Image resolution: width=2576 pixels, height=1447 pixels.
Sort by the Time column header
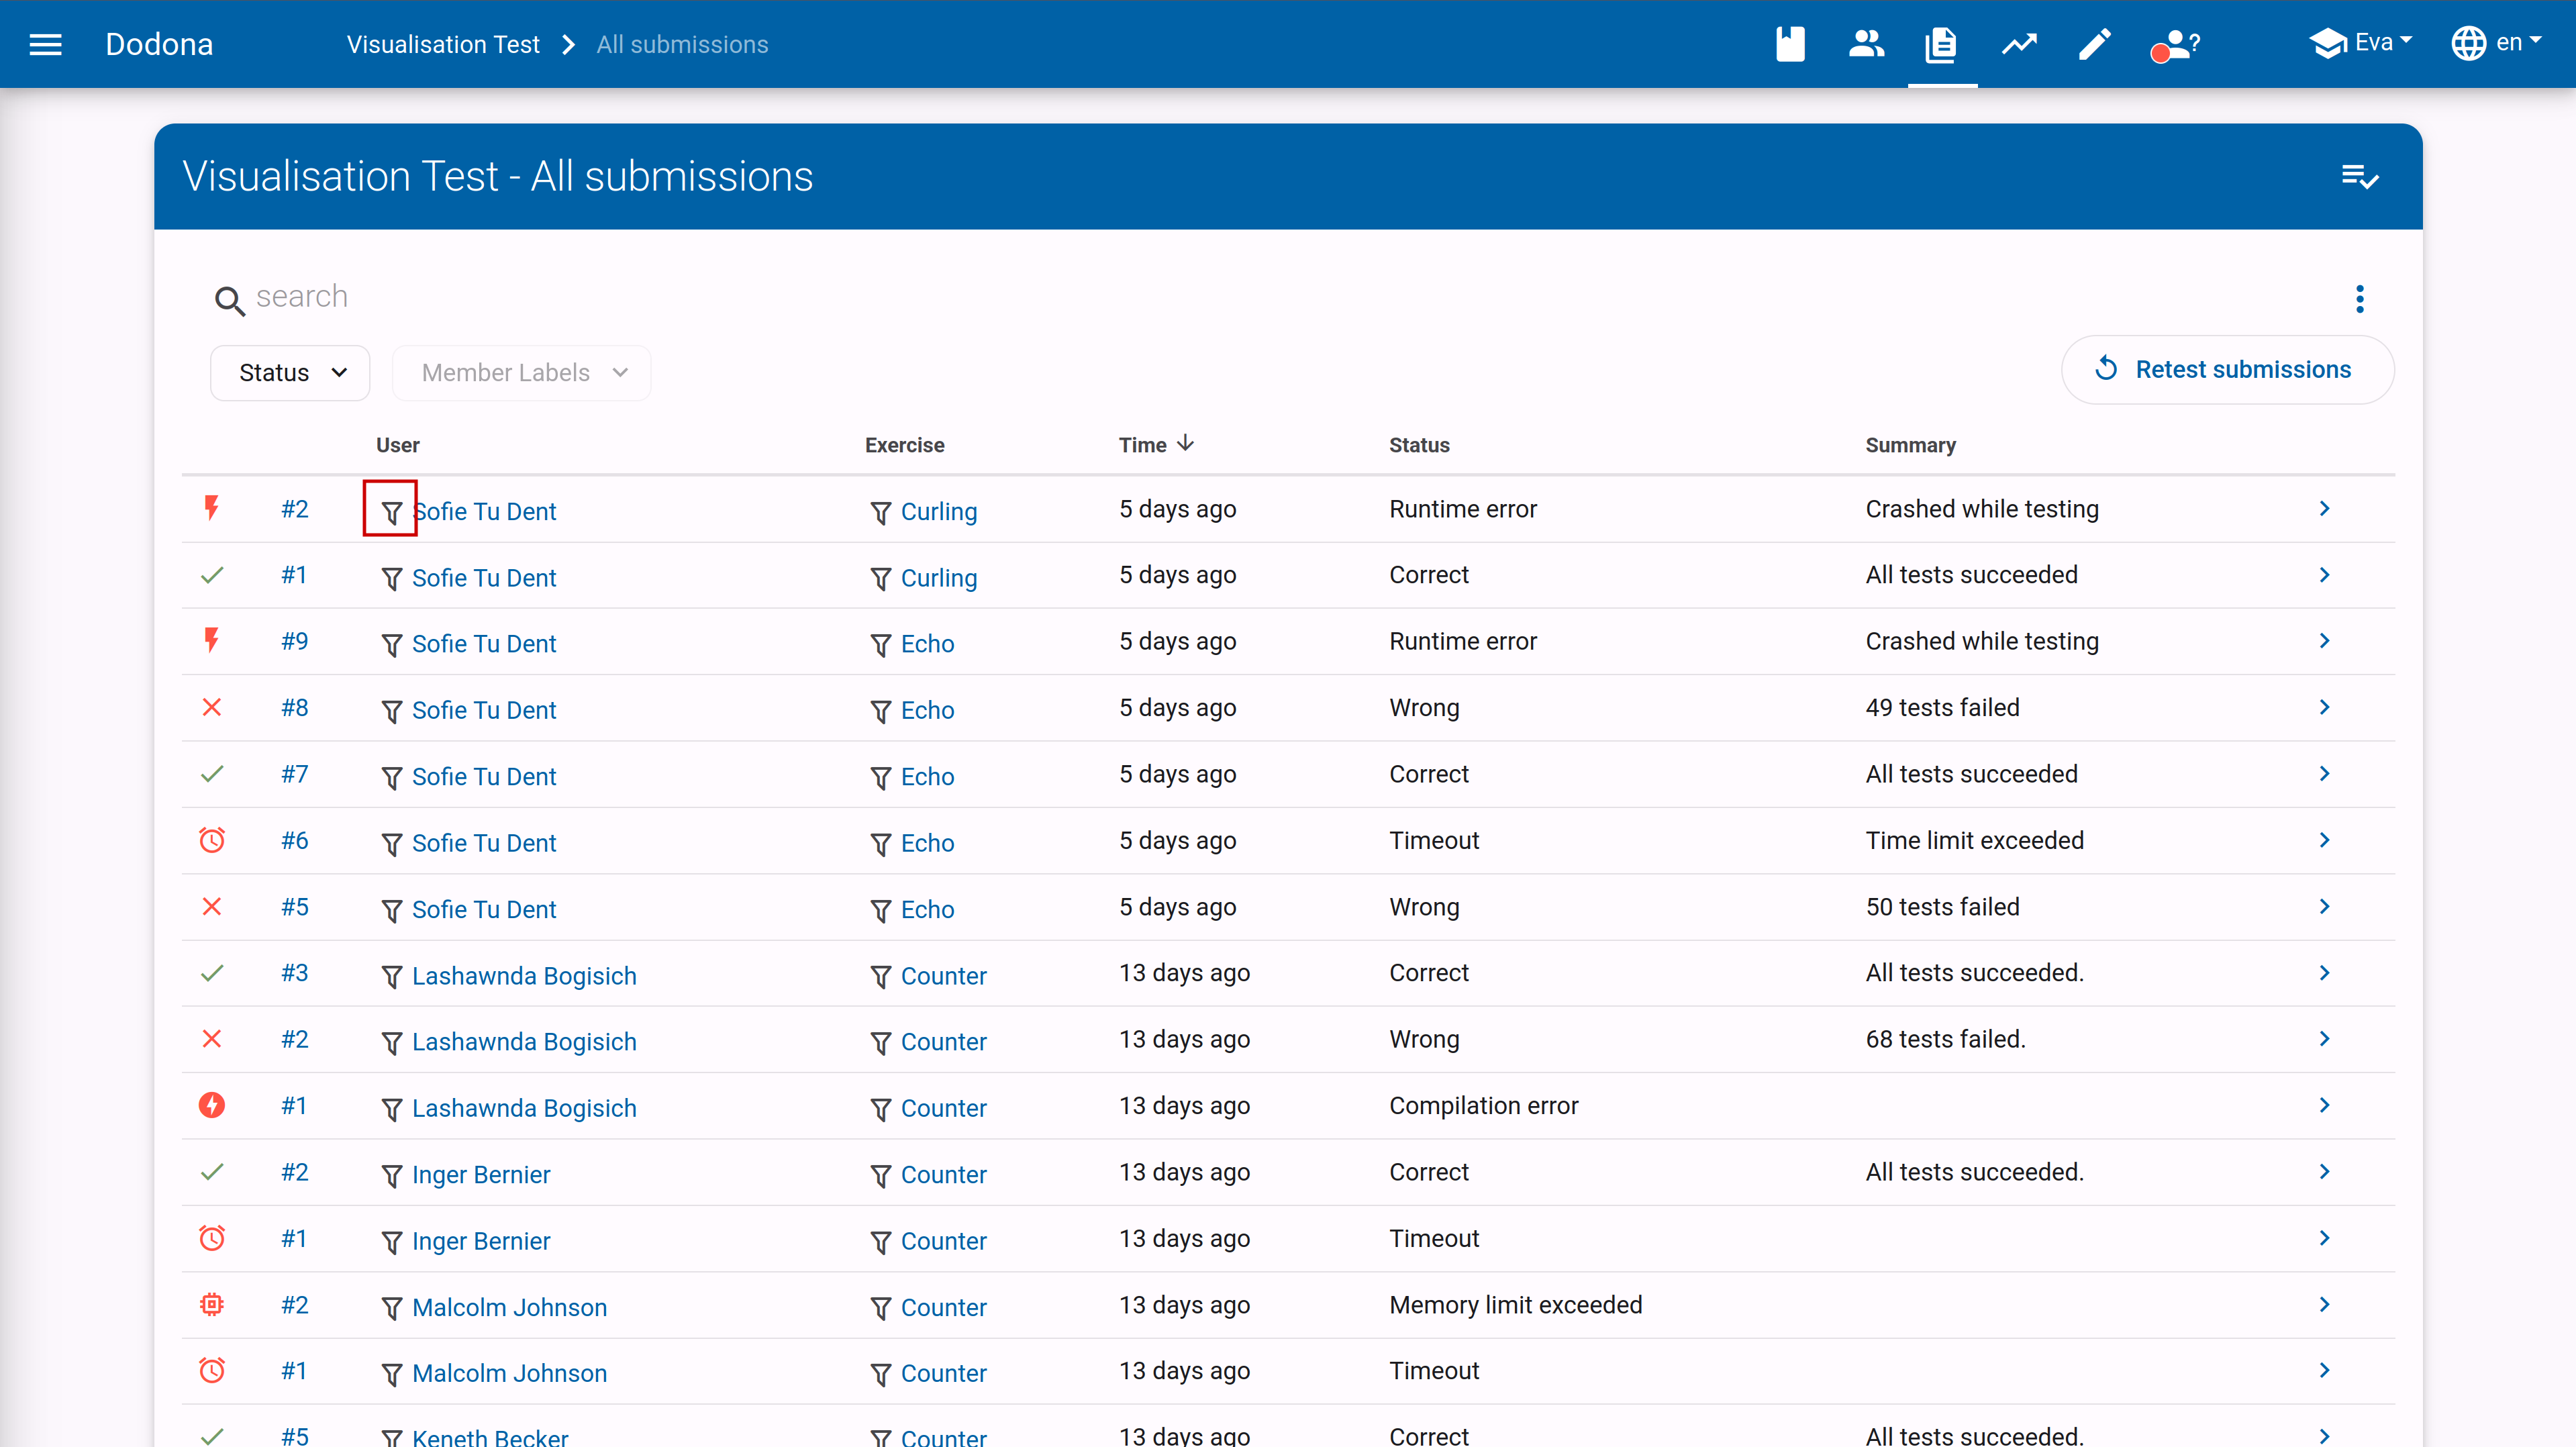(x=1156, y=444)
